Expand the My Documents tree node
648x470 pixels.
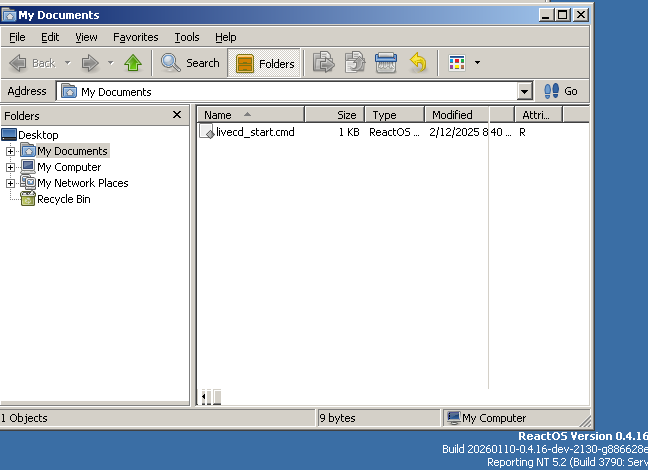point(10,151)
